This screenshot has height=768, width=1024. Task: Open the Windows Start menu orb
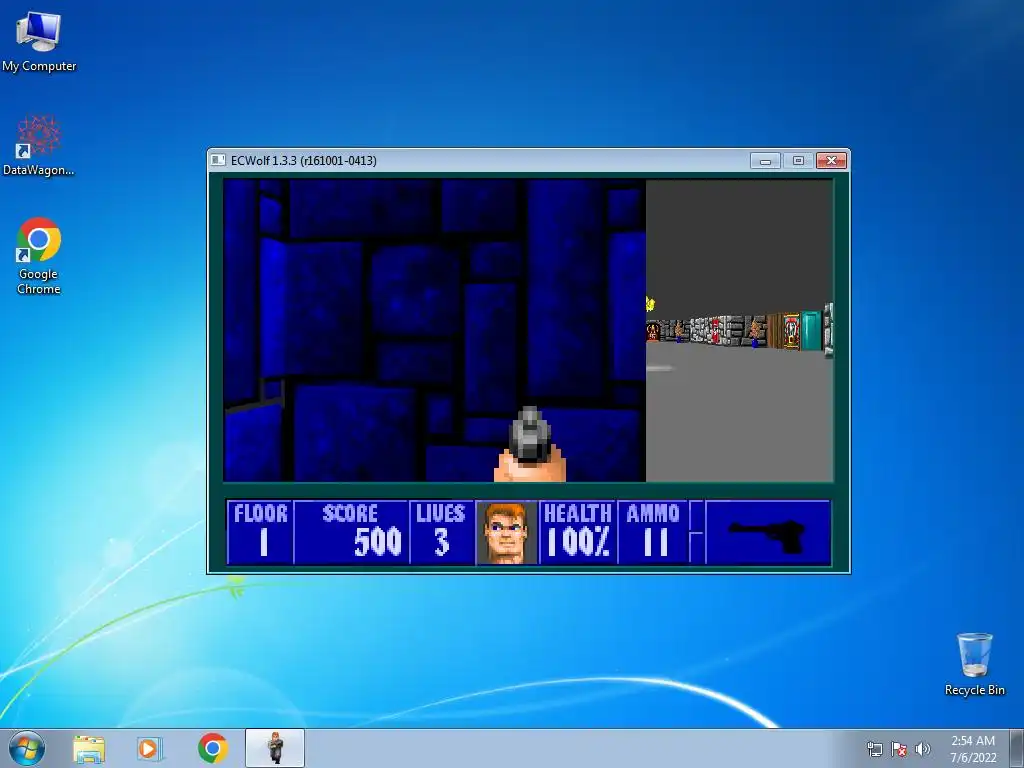coord(27,748)
